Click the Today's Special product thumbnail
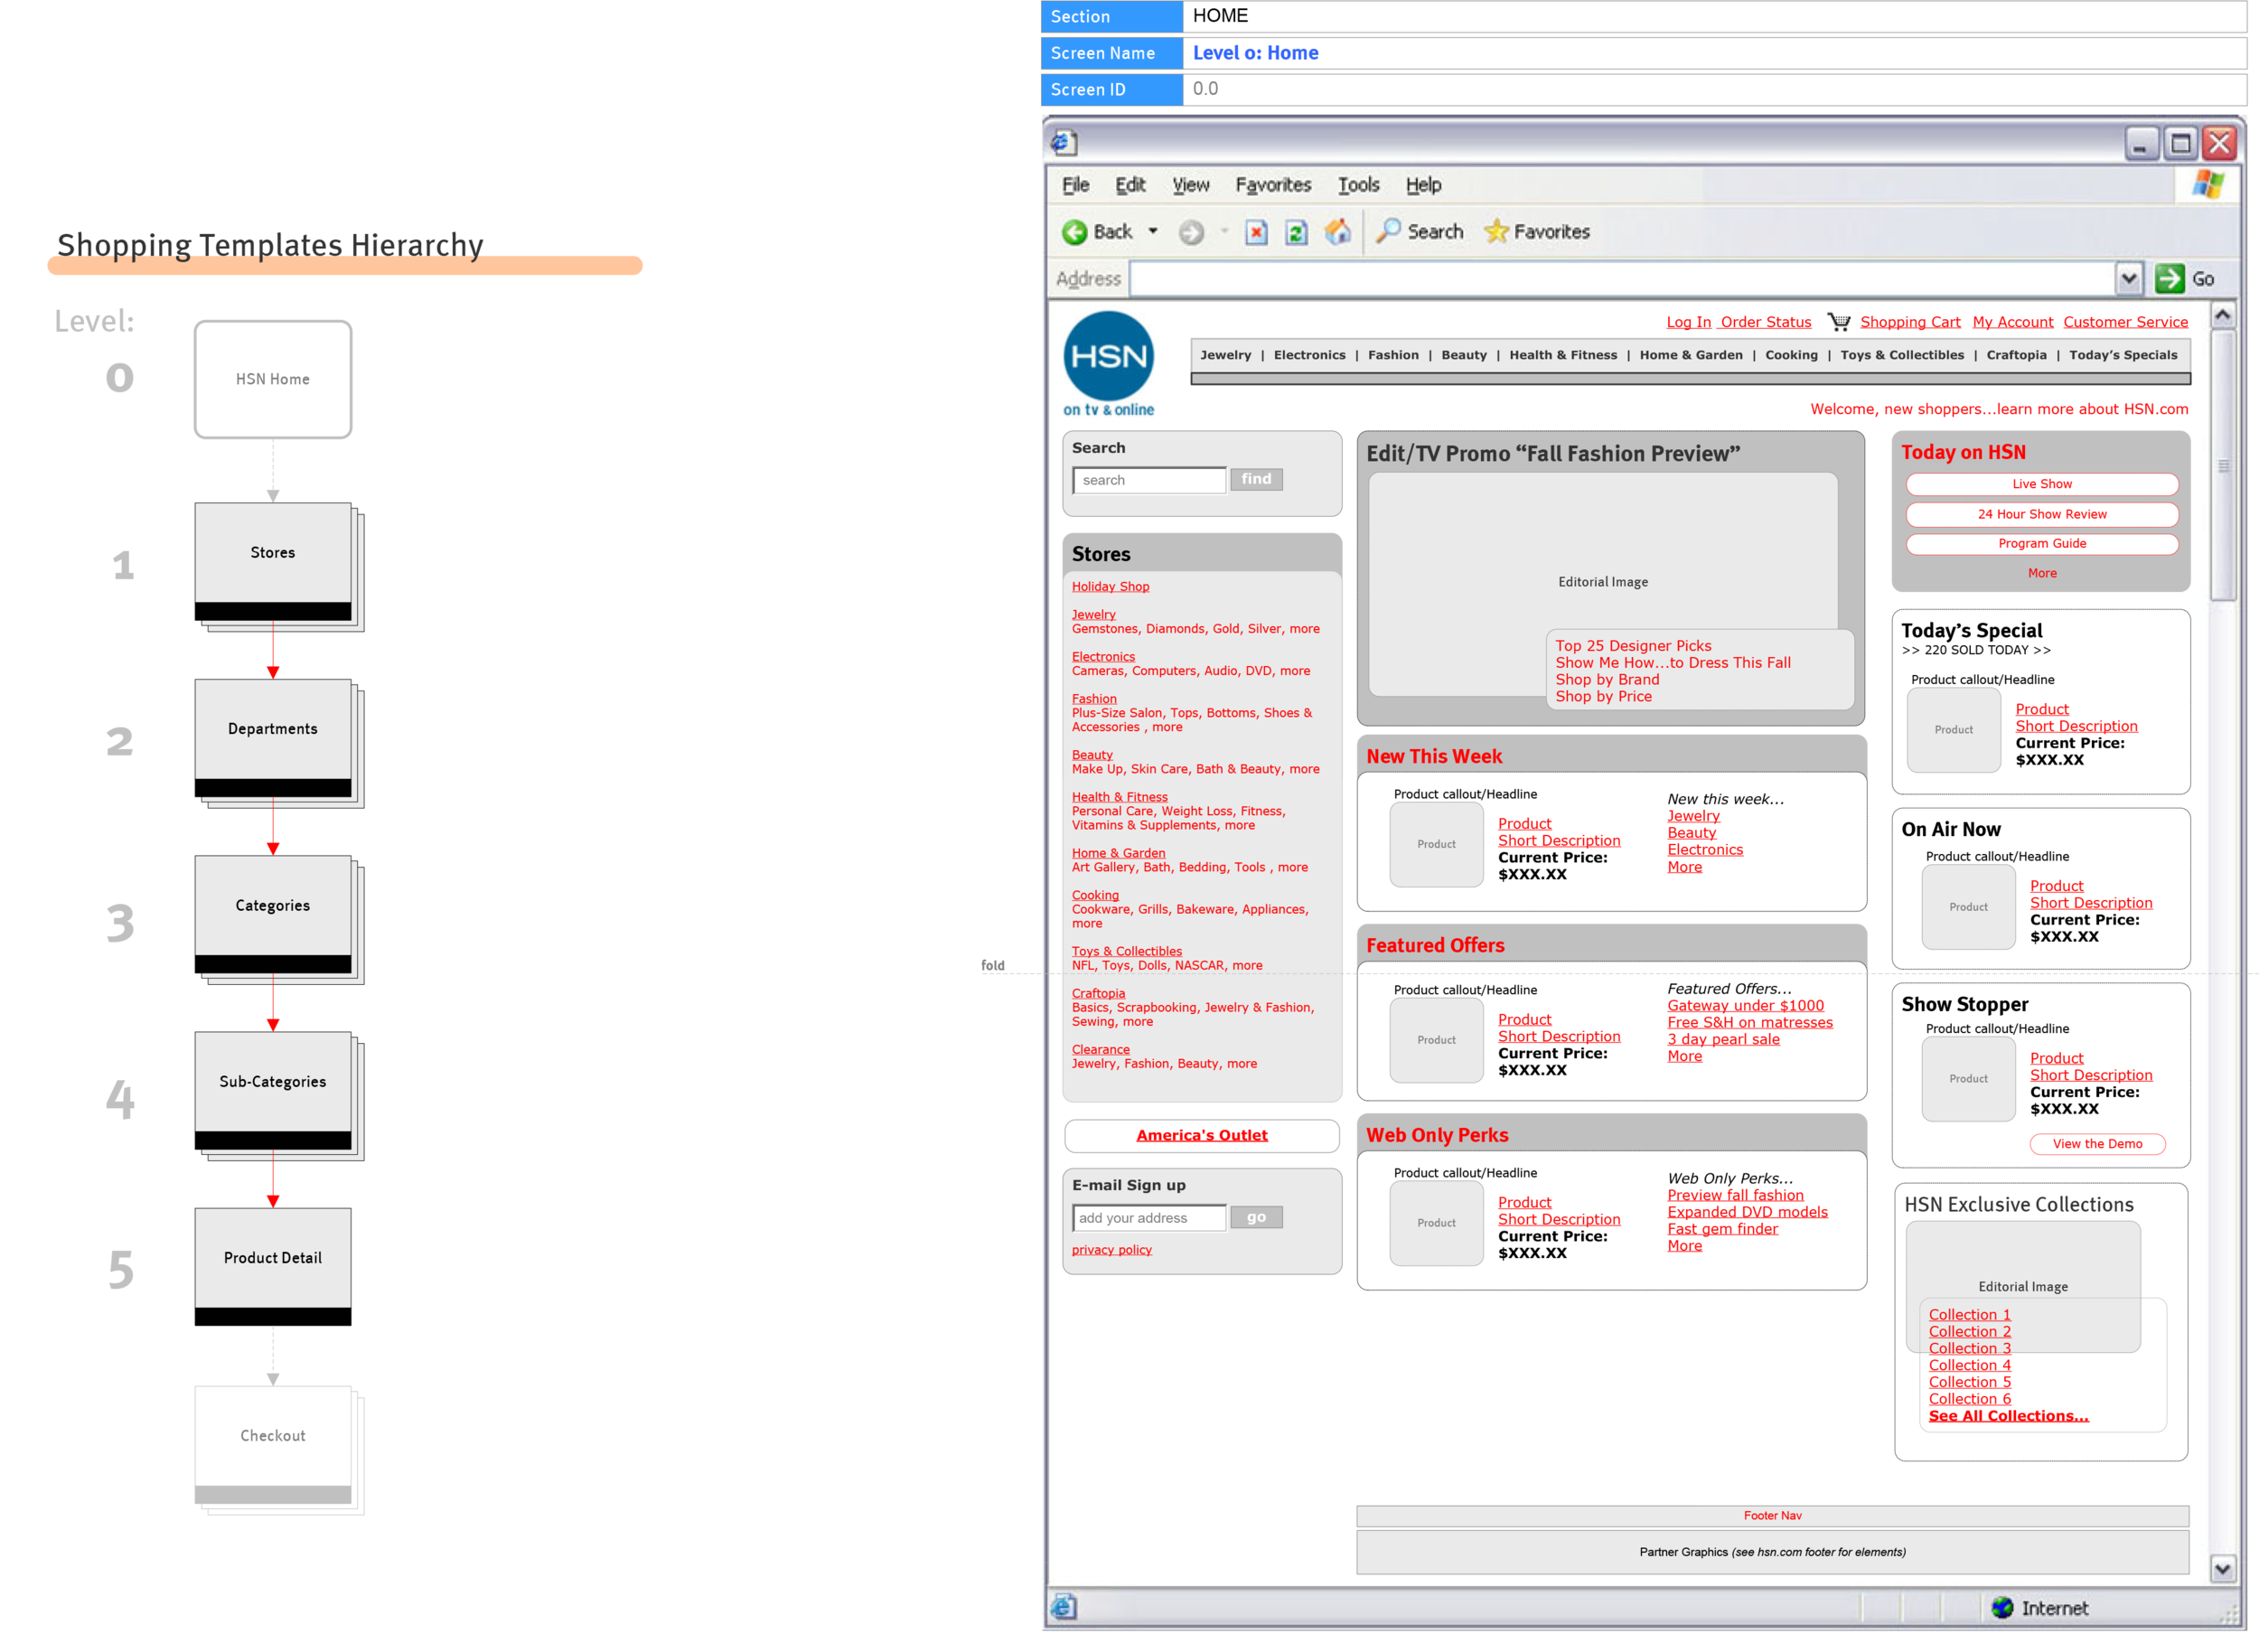The image size is (2259, 1652). point(1953,730)
